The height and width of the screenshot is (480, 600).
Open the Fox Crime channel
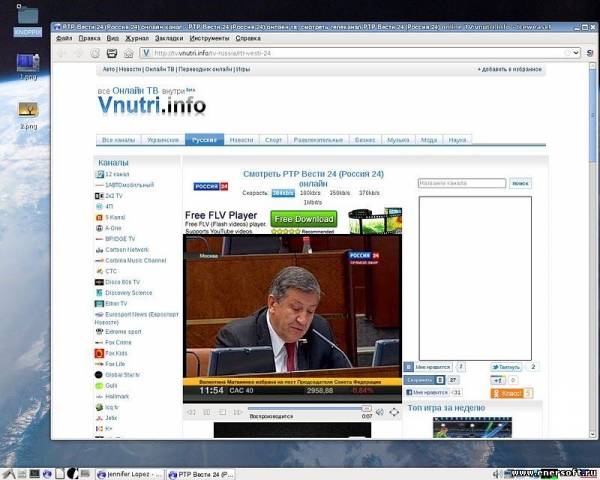[x=118, y=342]
